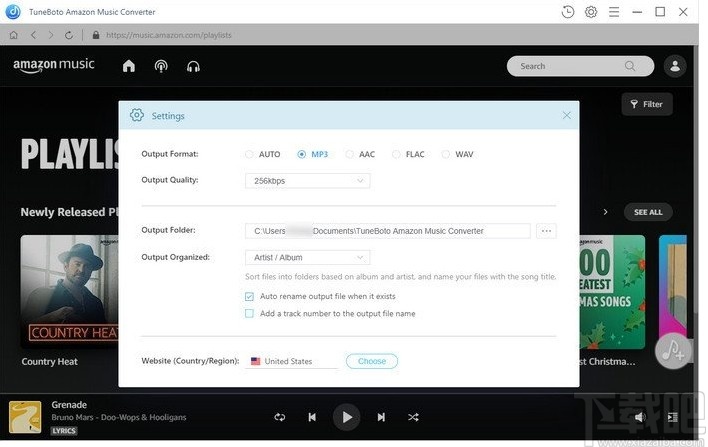Viewport: 708px width, 447px height.
Task: Play the current song Grenade
Action: 346,417
